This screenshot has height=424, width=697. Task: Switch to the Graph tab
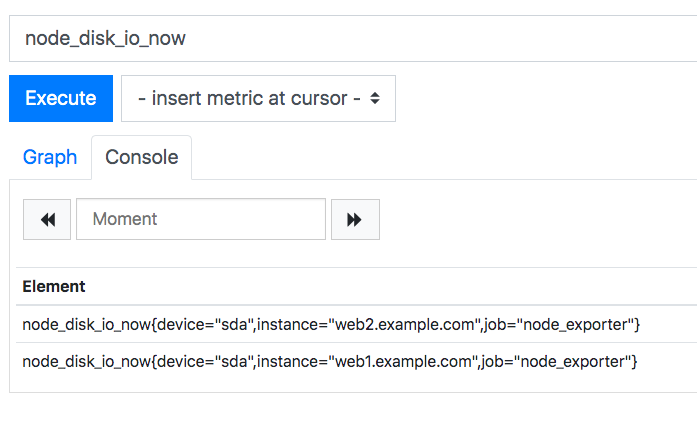point(50,157)
